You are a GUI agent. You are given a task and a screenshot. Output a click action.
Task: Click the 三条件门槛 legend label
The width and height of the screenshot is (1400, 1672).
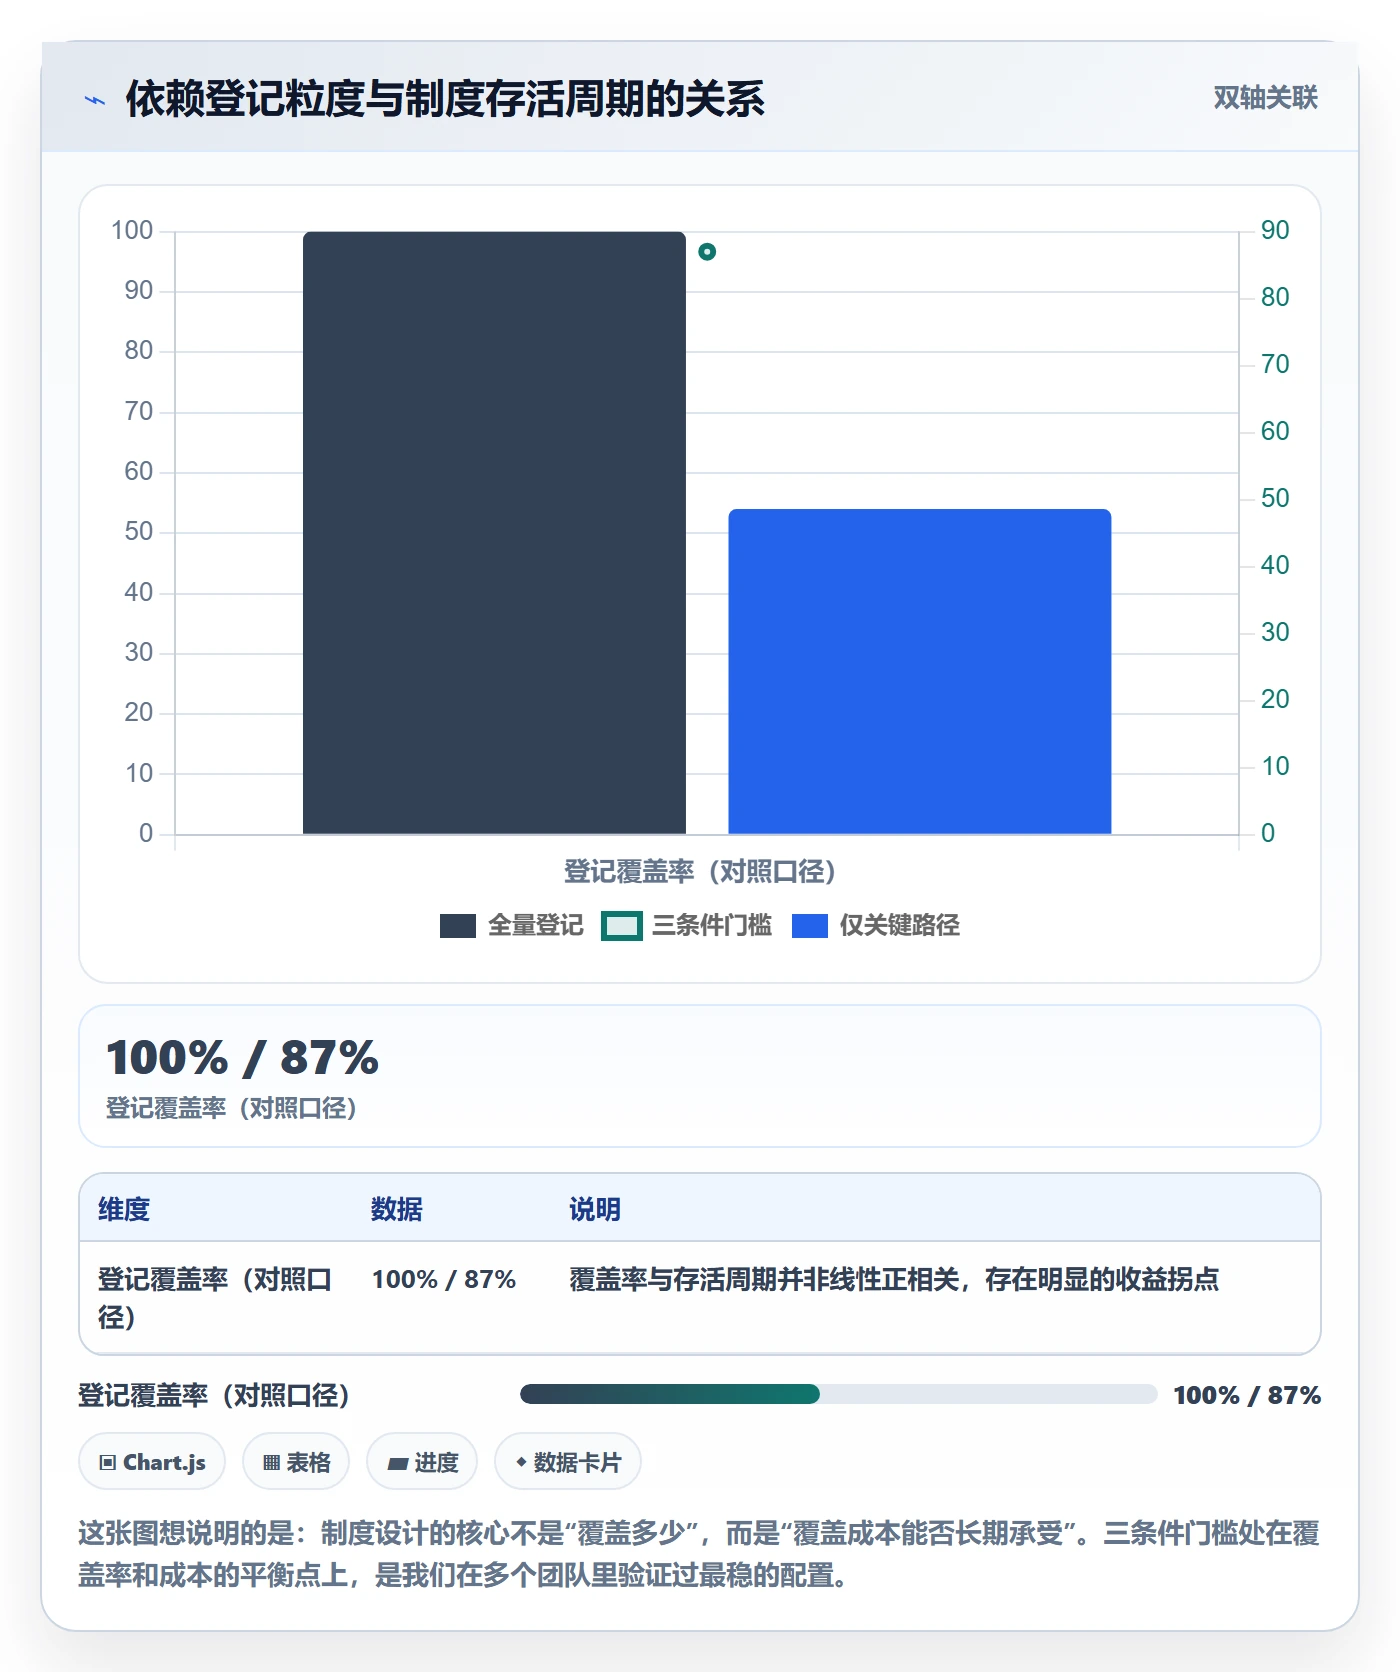pos(712,926)
